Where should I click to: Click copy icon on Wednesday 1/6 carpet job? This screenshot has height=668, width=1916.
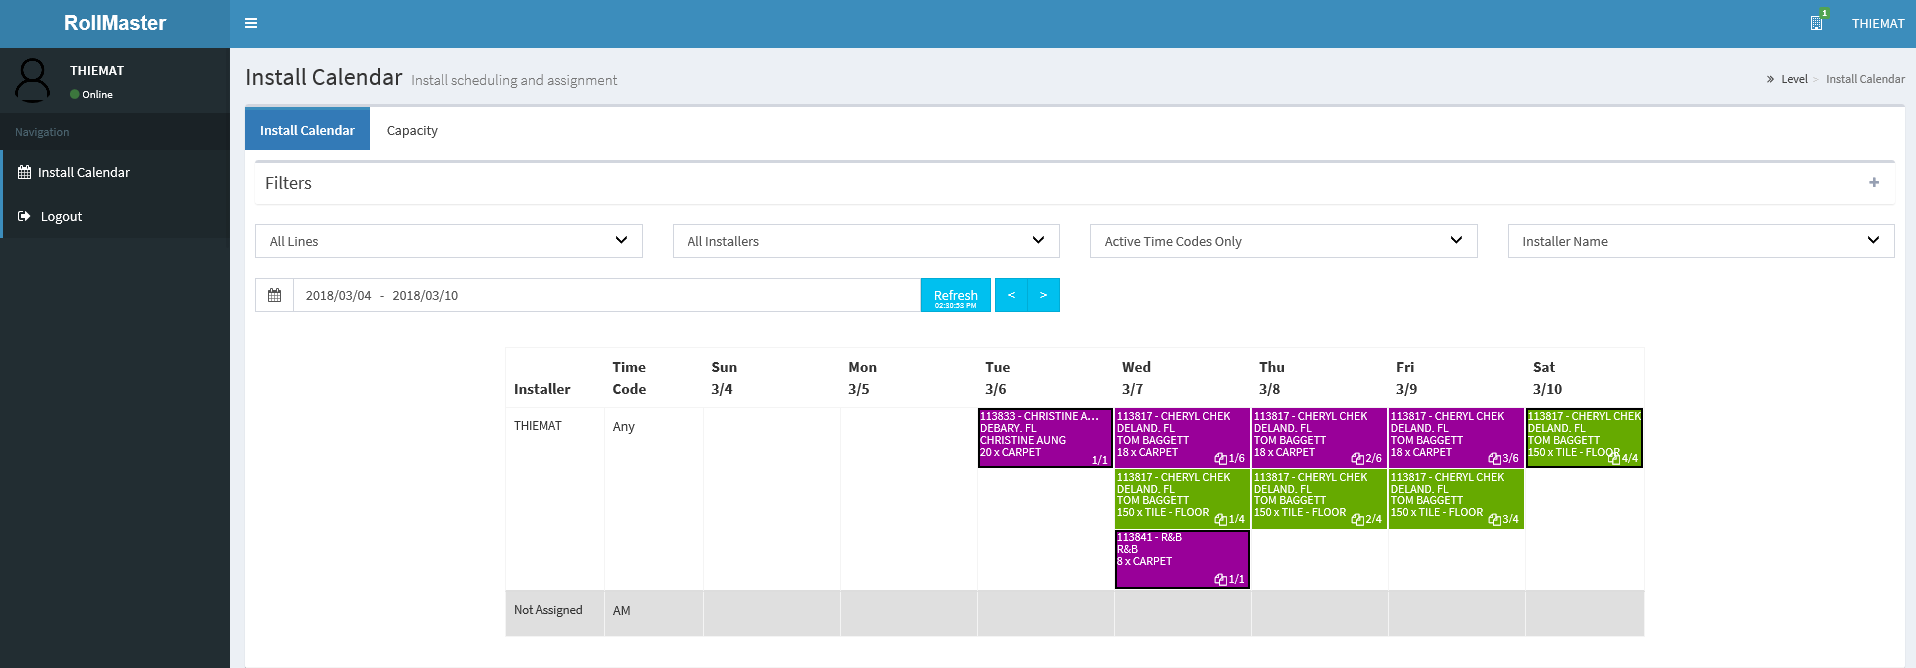pyautogui.click(x=1220, y=459)
